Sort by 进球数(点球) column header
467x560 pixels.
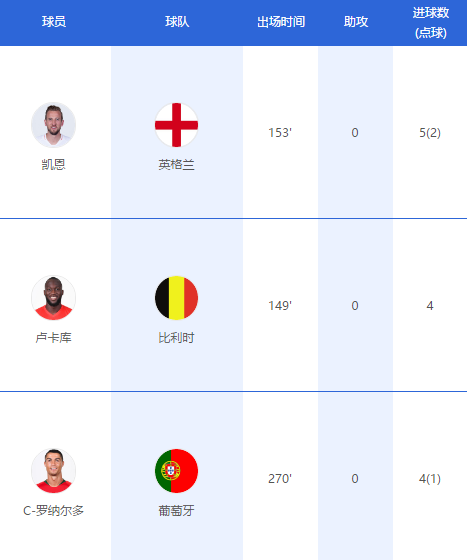point(431,22)
